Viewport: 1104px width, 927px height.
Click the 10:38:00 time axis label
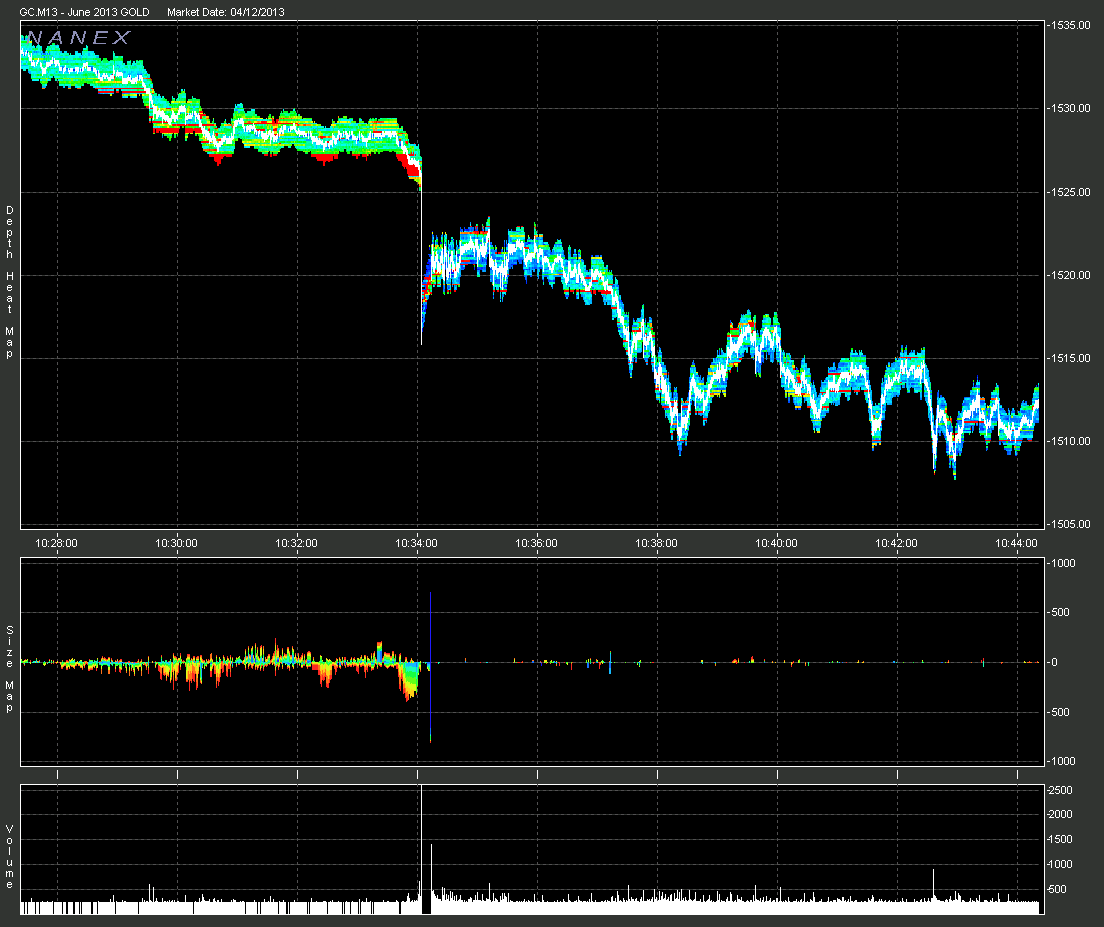click(656, 543)
